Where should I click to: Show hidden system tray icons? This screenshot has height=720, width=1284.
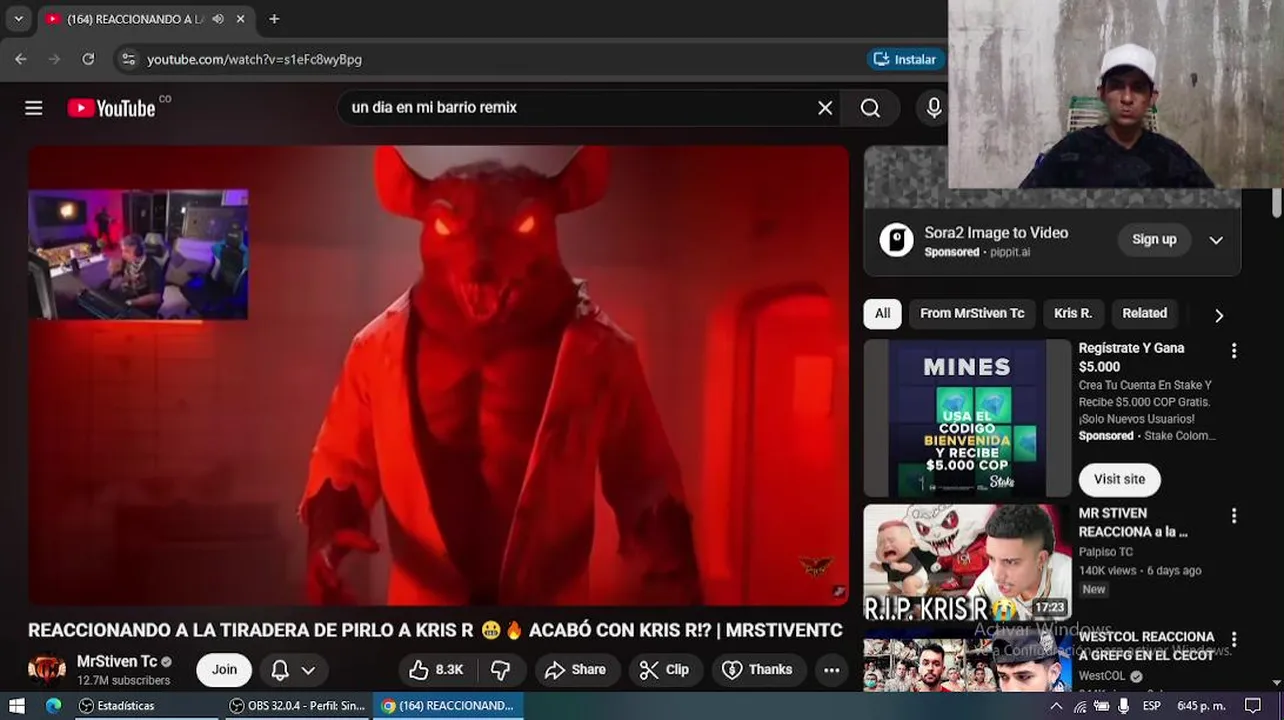pos(1056,706)
